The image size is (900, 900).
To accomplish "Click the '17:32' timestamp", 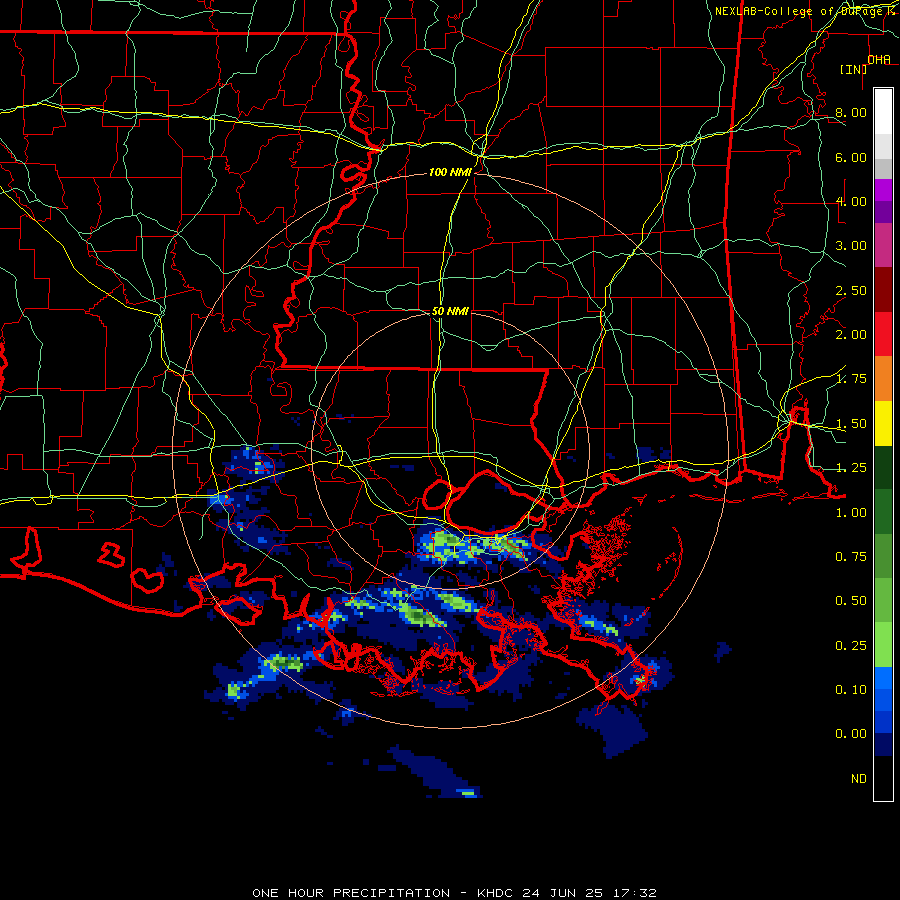I will coord(635,893).
